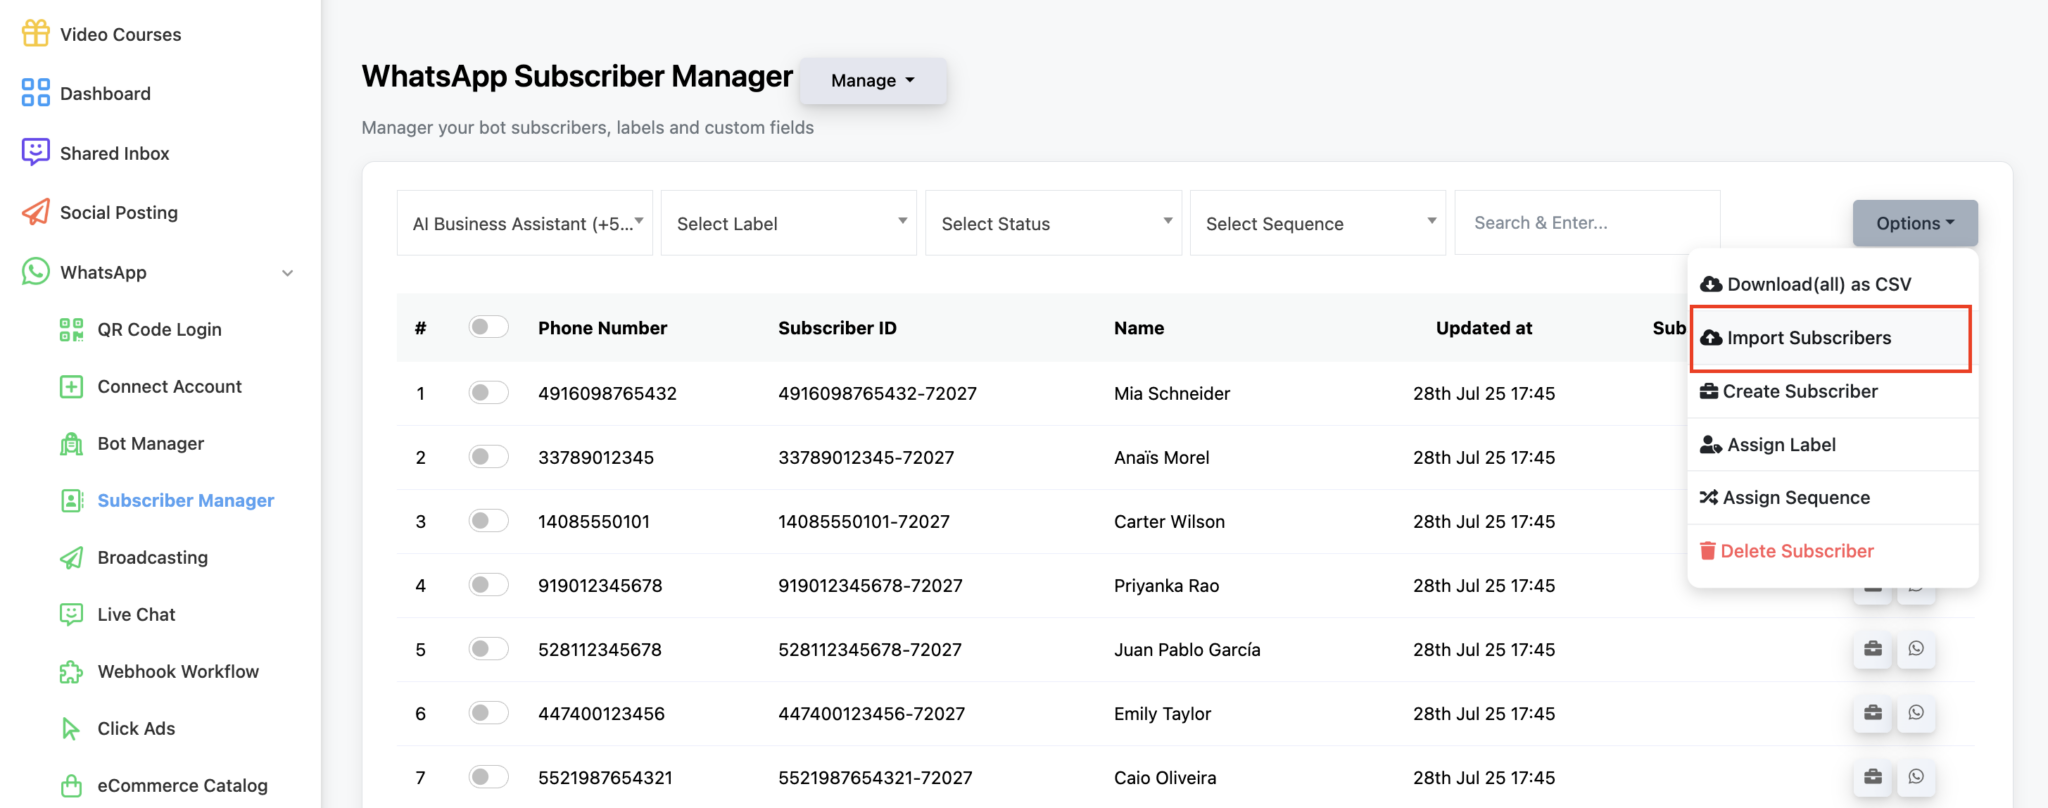Click phone number 528112345678
Viewport: 2048px width, 808px height.
pos(600,649)
